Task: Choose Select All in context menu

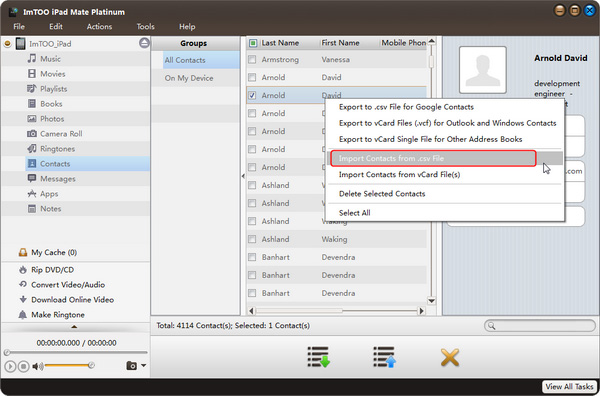Action: [x=444, y=213]
